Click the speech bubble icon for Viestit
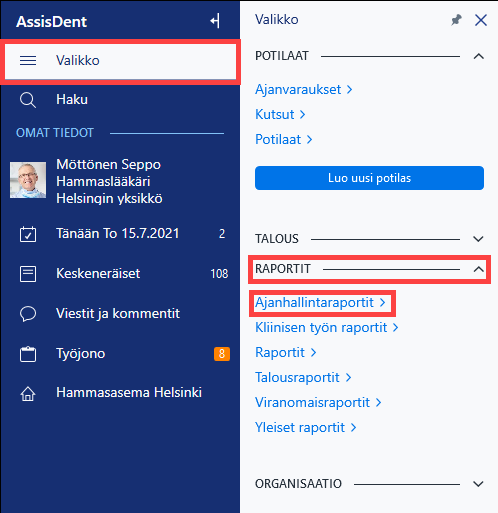The image size is (498, 513). pos(28,314)
